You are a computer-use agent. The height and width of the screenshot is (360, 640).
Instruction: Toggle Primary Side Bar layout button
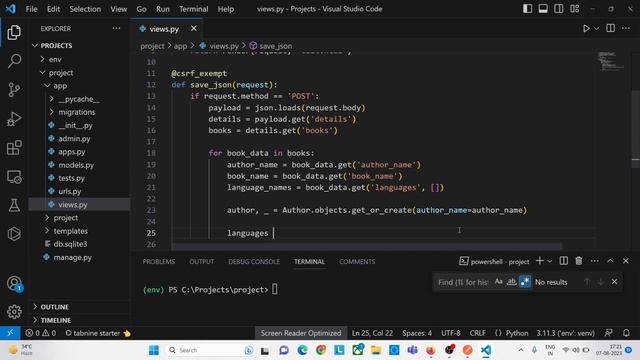point(527,9)
